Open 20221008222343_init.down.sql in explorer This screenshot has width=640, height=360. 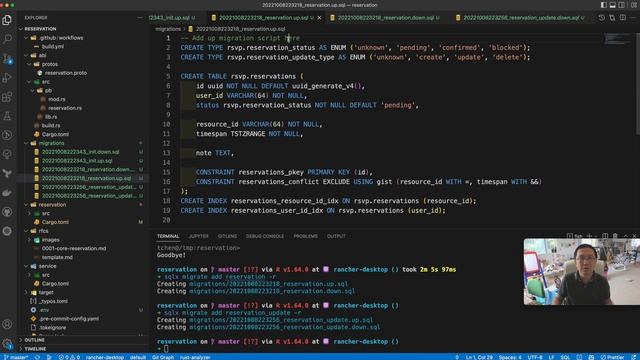[80, 152]
